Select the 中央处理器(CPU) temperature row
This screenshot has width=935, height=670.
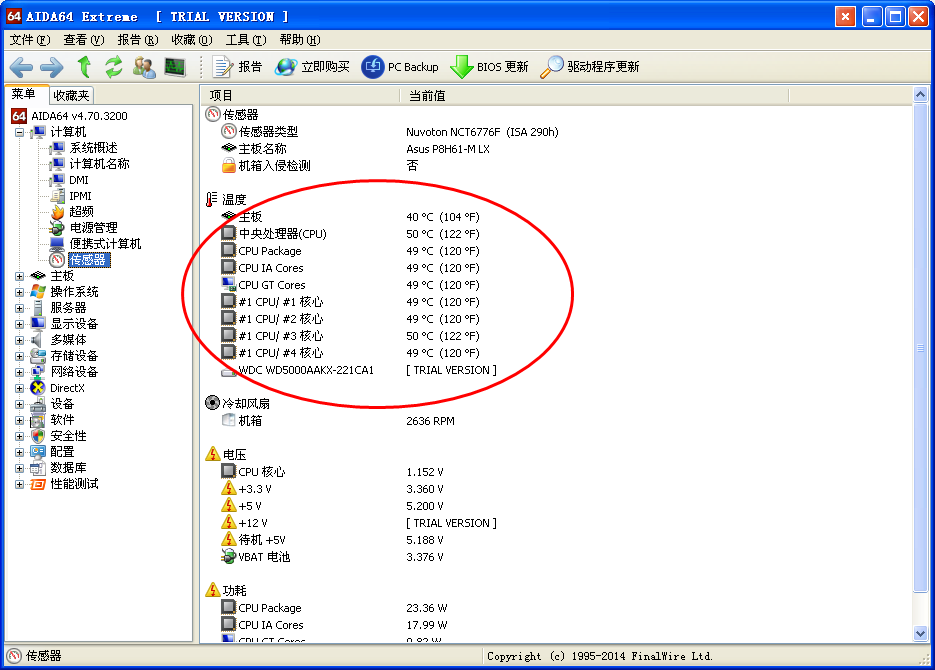[556, 234]
